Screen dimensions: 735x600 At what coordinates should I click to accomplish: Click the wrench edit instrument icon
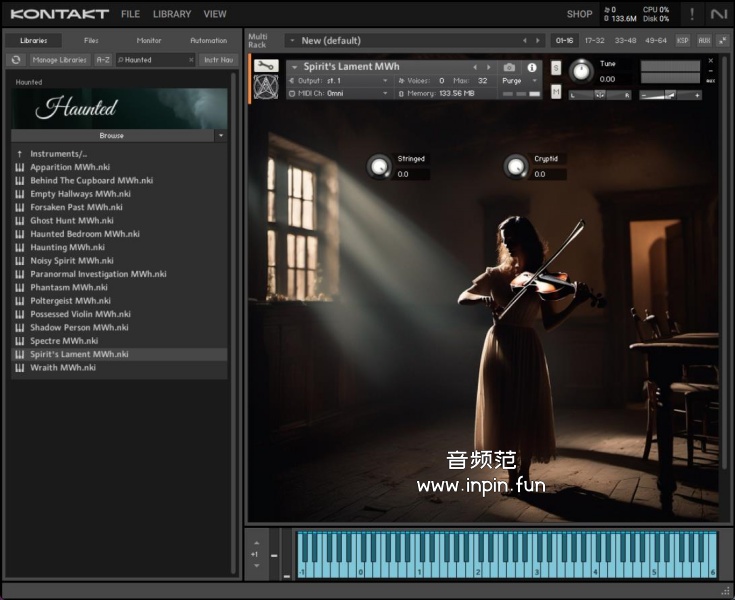coord(264,66)
